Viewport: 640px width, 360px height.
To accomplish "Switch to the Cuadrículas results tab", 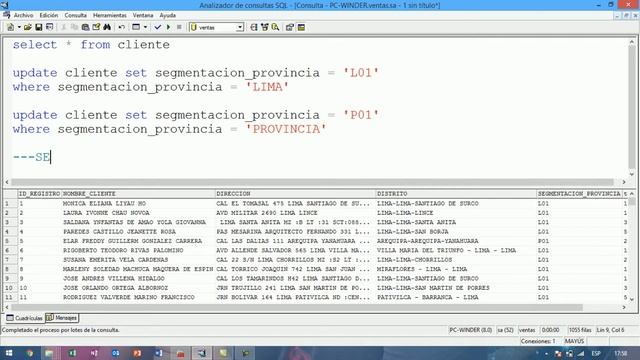I will pos(24,318).
